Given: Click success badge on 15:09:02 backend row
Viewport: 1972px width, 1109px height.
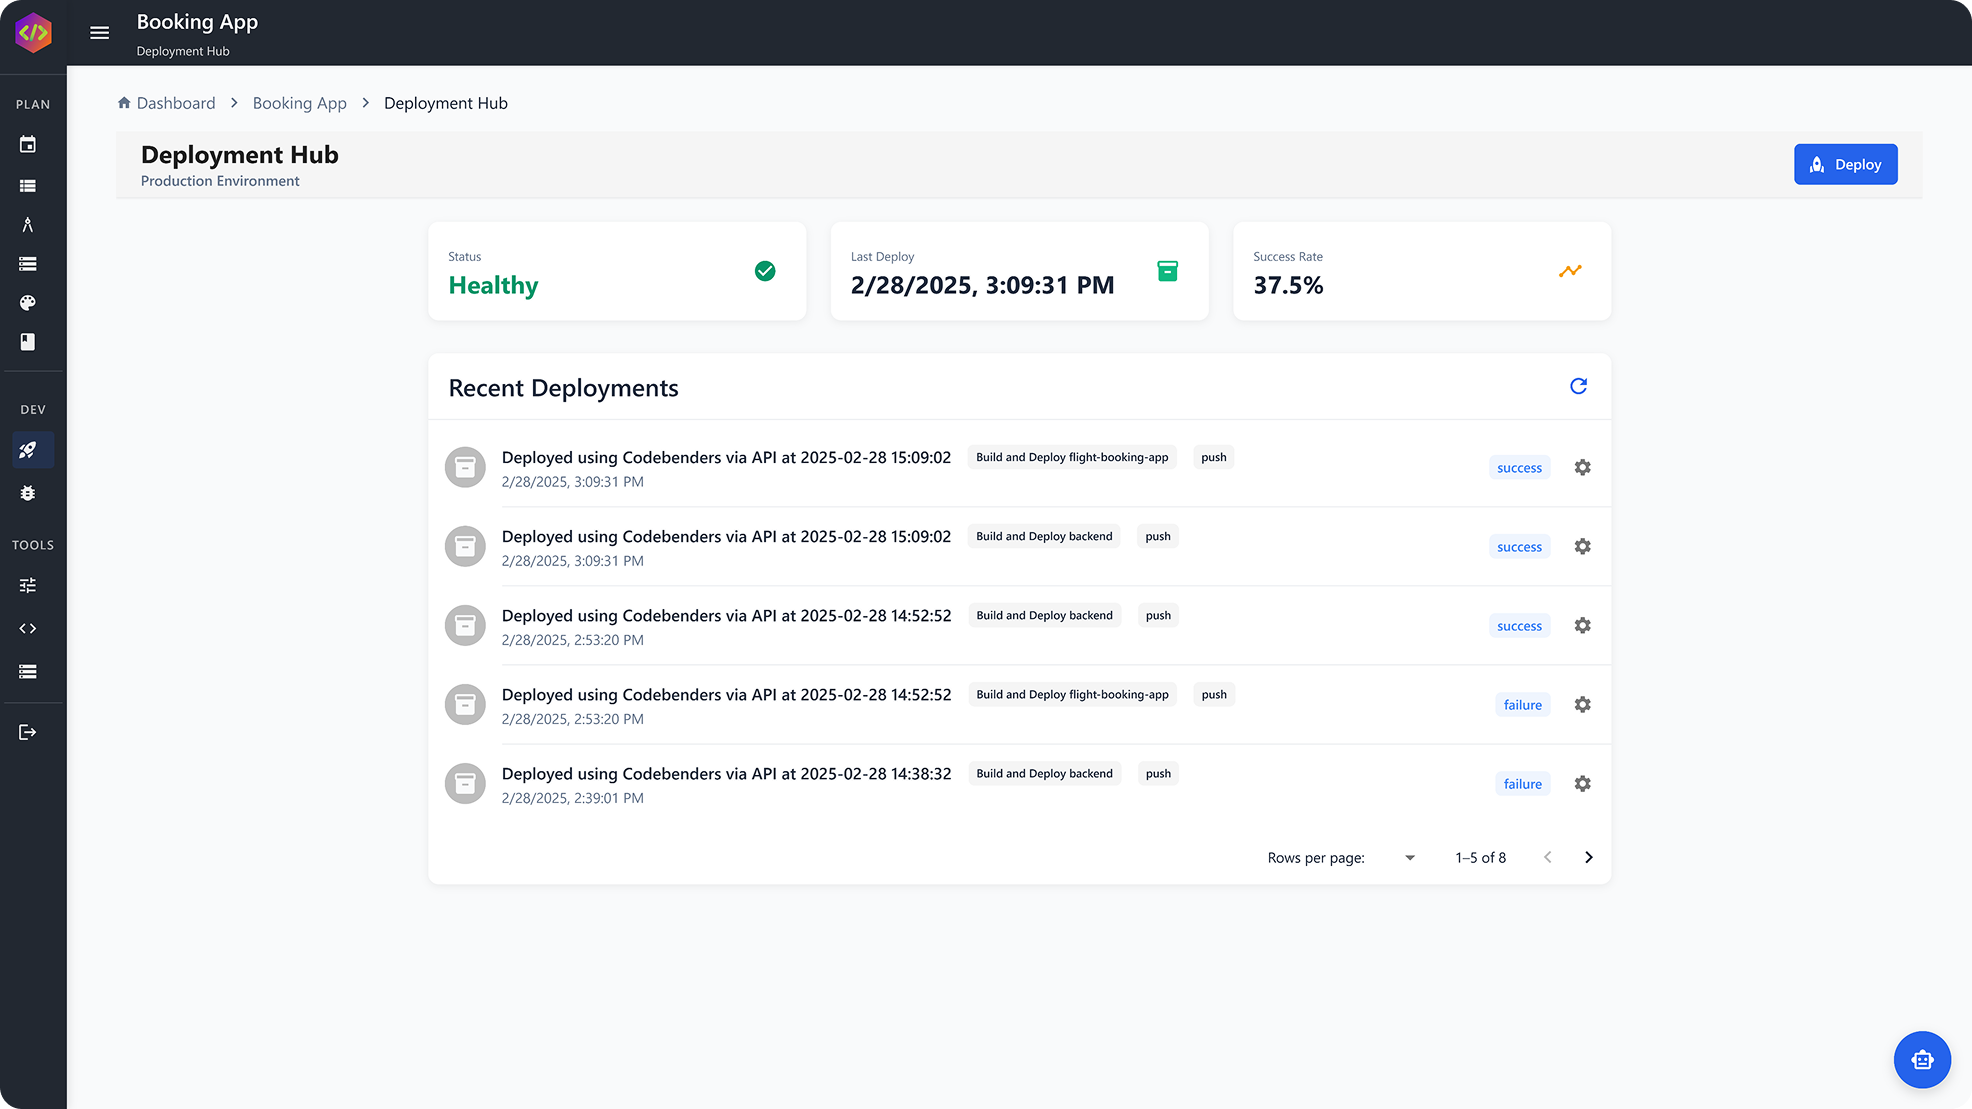Looking at the screenshot, I should [1519, 547].
